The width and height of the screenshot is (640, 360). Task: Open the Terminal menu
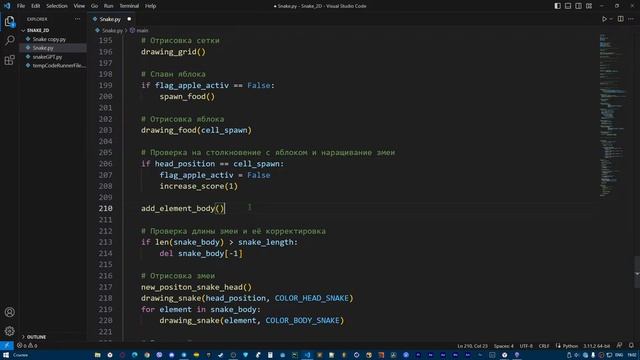tap(129, 6)
